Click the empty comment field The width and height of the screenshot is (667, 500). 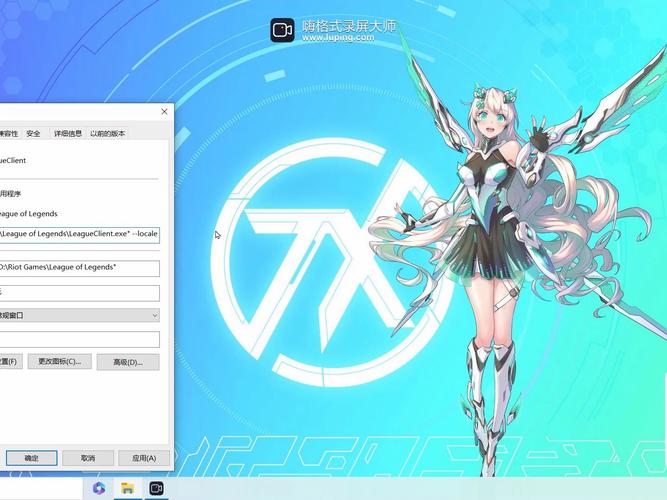click(80, 340)
